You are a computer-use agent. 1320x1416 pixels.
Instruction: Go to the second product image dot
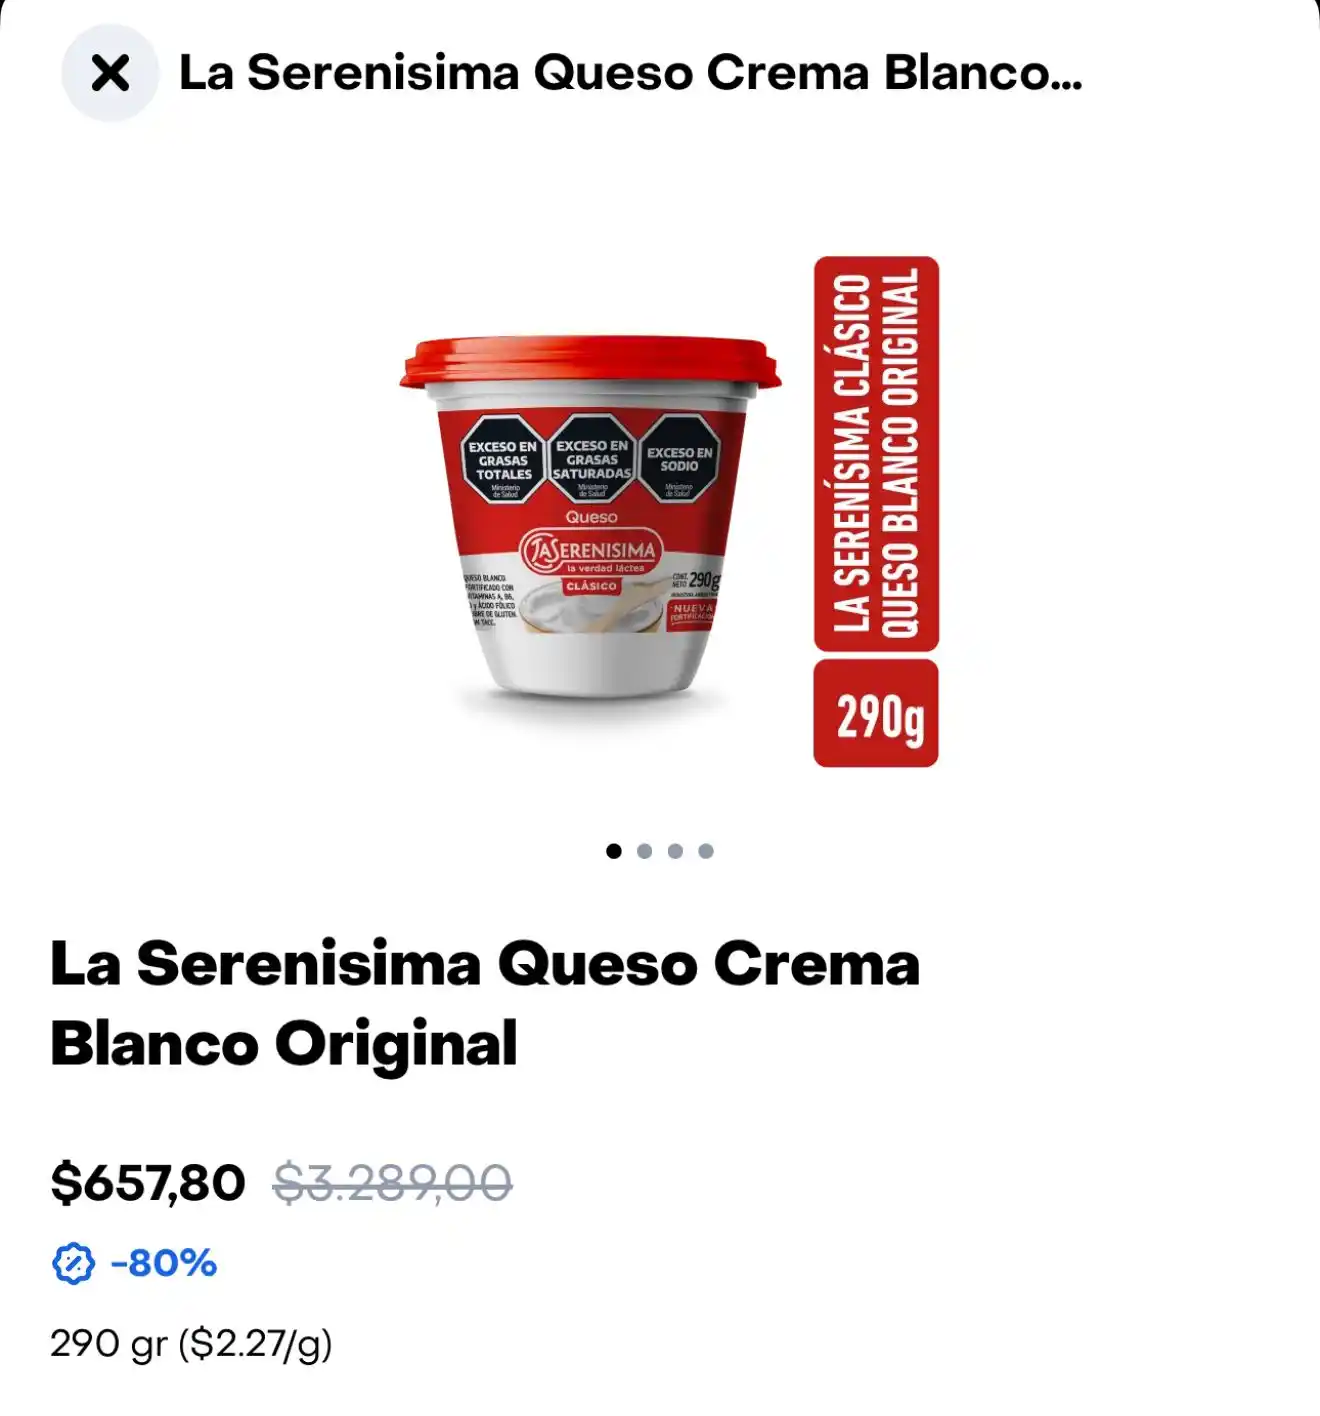[645, 851]
